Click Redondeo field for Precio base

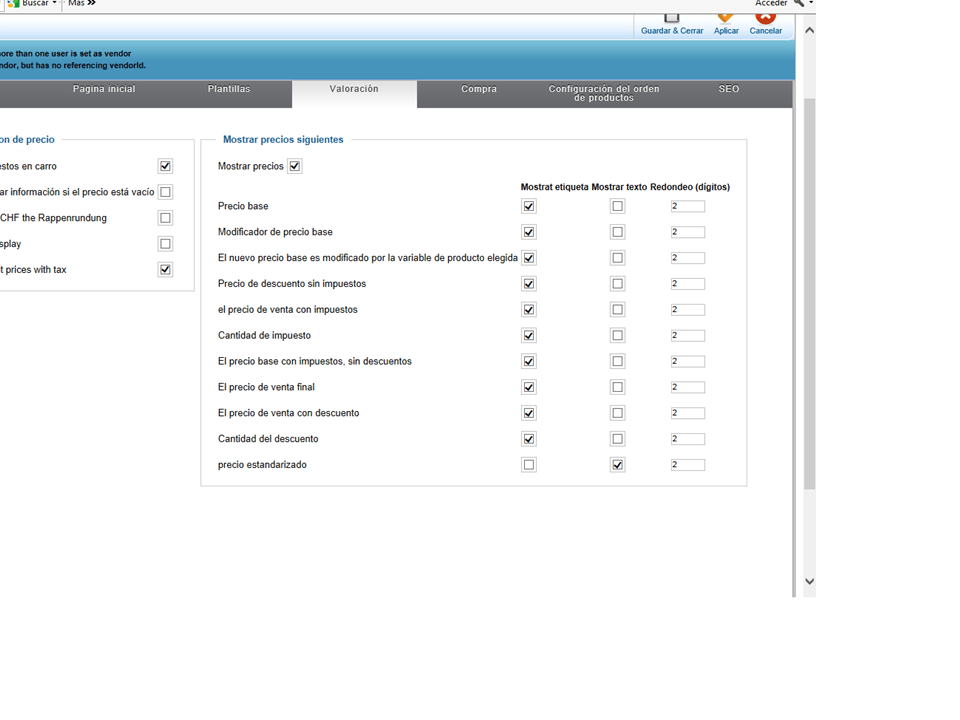tap(688, 206)
